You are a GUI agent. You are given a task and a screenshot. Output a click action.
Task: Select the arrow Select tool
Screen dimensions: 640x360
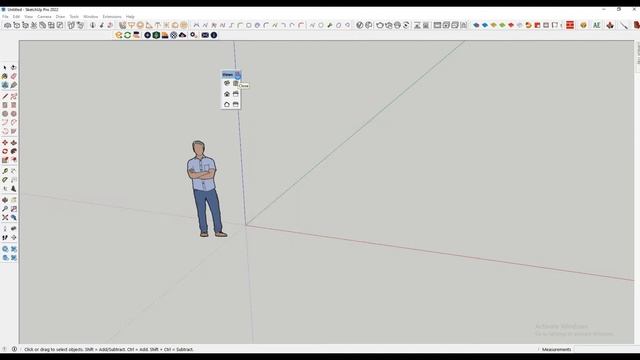pos(5,67)
